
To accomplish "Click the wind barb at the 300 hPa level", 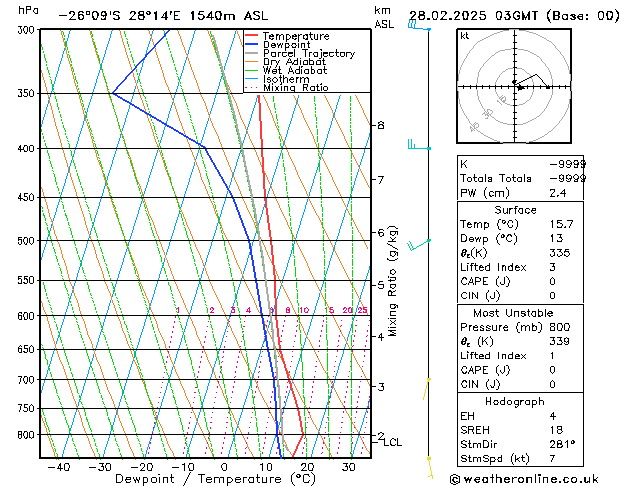I will click(419, 26).
